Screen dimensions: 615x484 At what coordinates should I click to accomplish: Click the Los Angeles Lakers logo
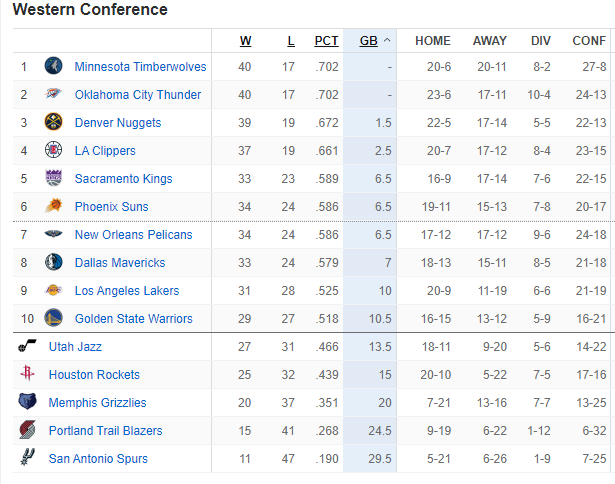click(53, 291)
